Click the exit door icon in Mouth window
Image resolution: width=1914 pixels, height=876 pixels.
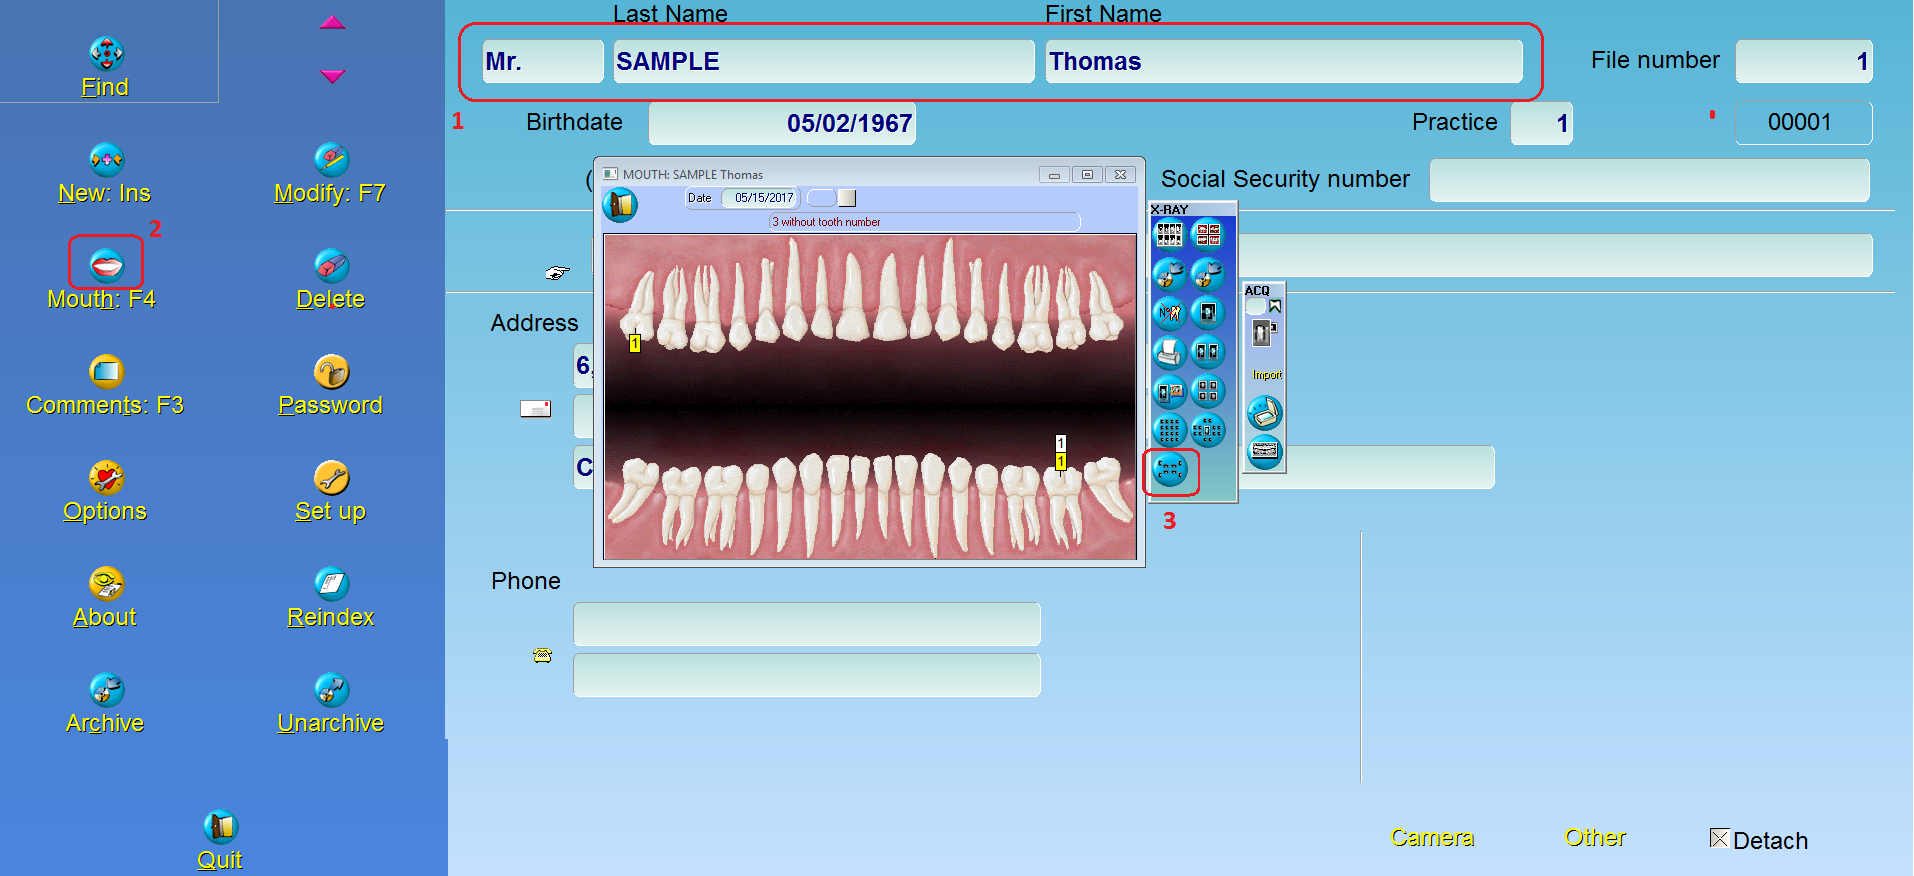[x=620, y=205]
